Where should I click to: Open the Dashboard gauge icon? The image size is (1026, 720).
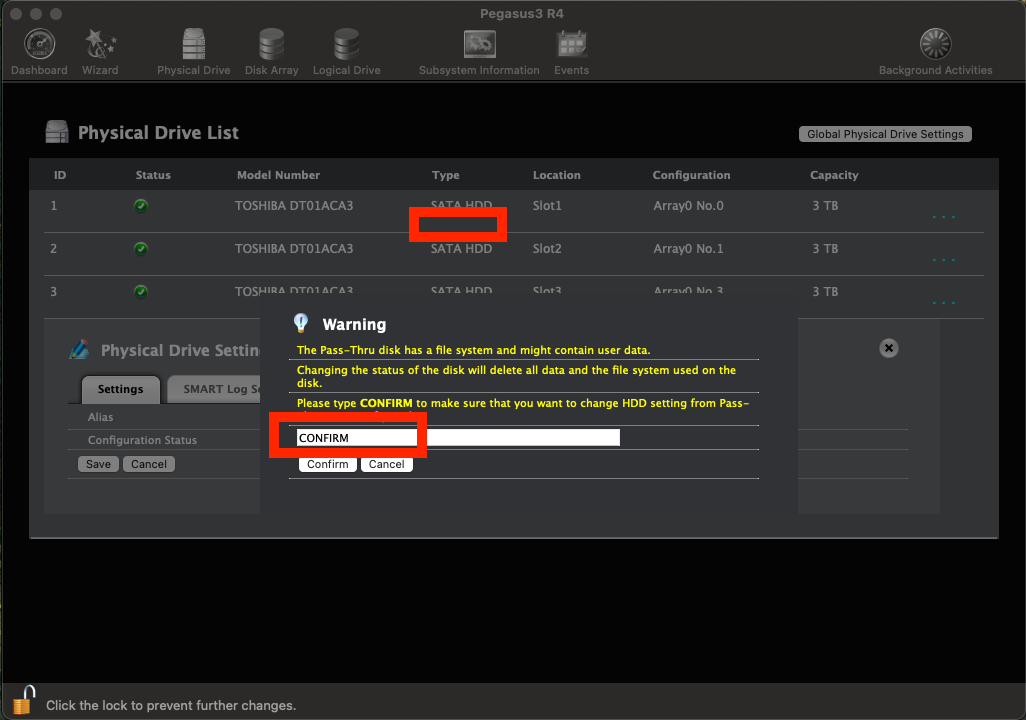coord(39,45)
